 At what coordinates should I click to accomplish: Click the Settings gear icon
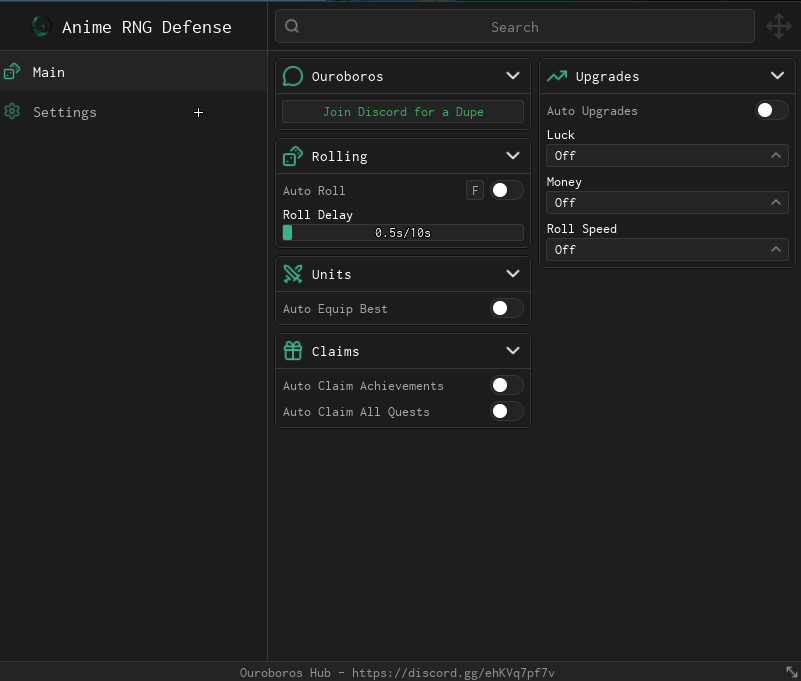(x=12, y=111)
